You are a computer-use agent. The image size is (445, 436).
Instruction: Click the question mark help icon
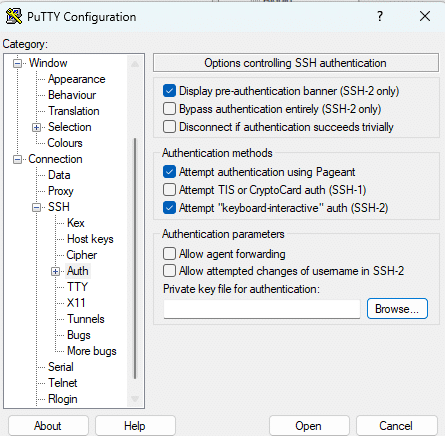tap(380, 16)
